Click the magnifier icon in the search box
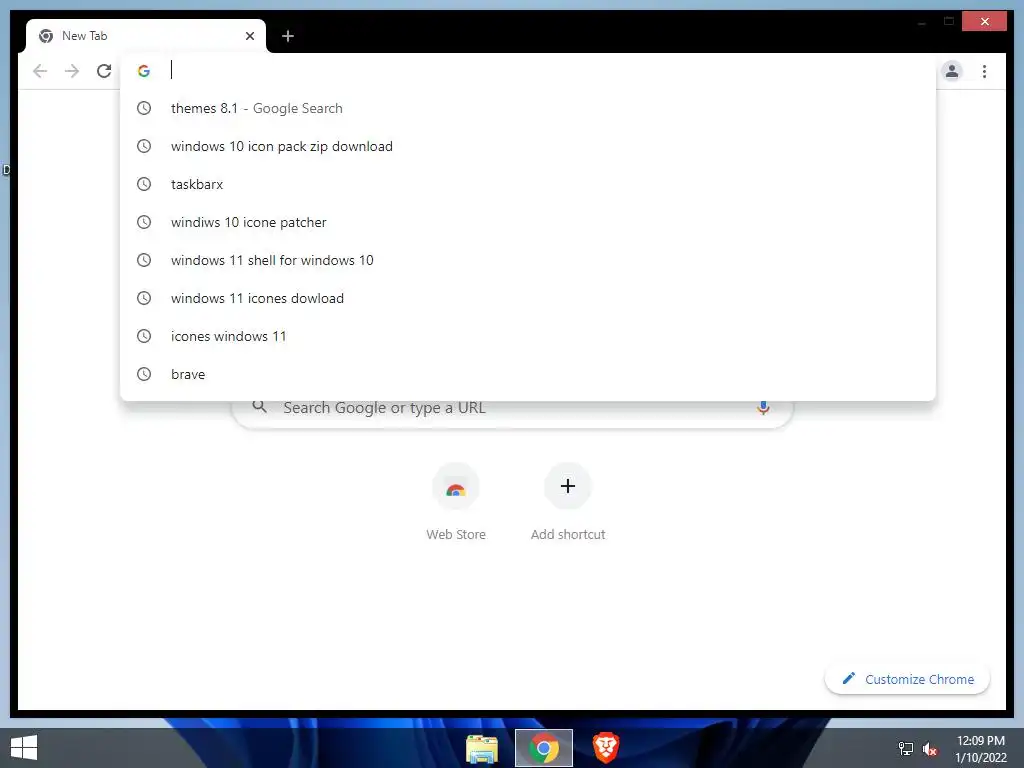 pyautogui.click(x=259, y=407)
